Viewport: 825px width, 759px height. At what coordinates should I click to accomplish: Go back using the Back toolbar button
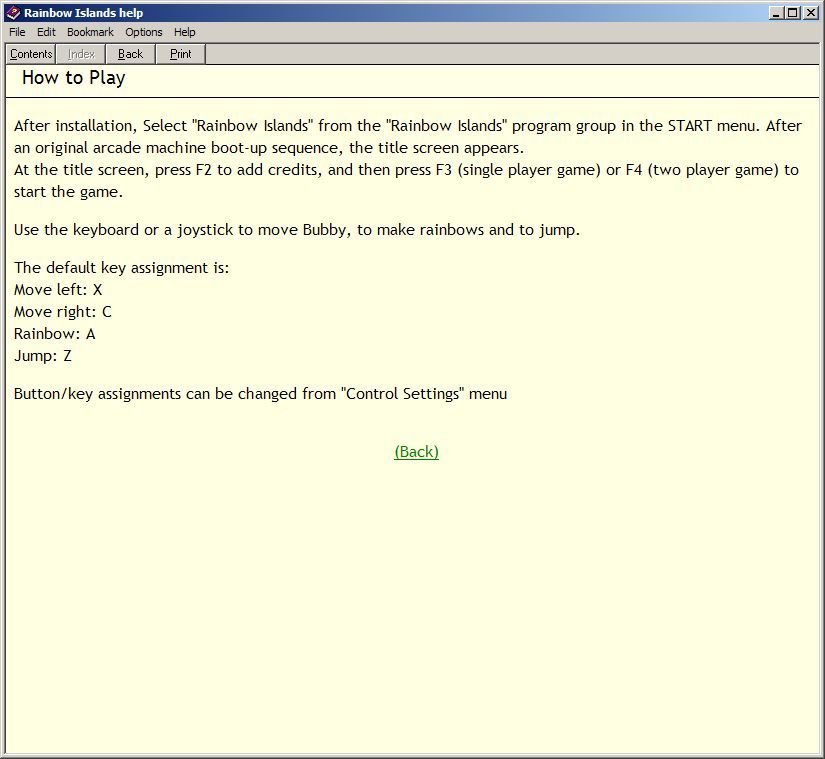click(130, 54)
